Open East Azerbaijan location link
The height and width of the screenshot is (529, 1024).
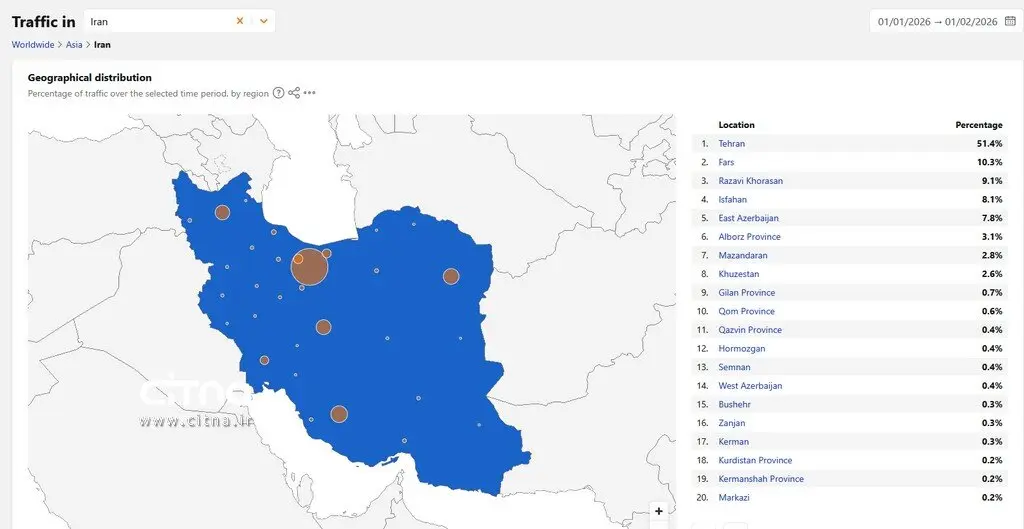pyautogui.click(x=748, y=218)
